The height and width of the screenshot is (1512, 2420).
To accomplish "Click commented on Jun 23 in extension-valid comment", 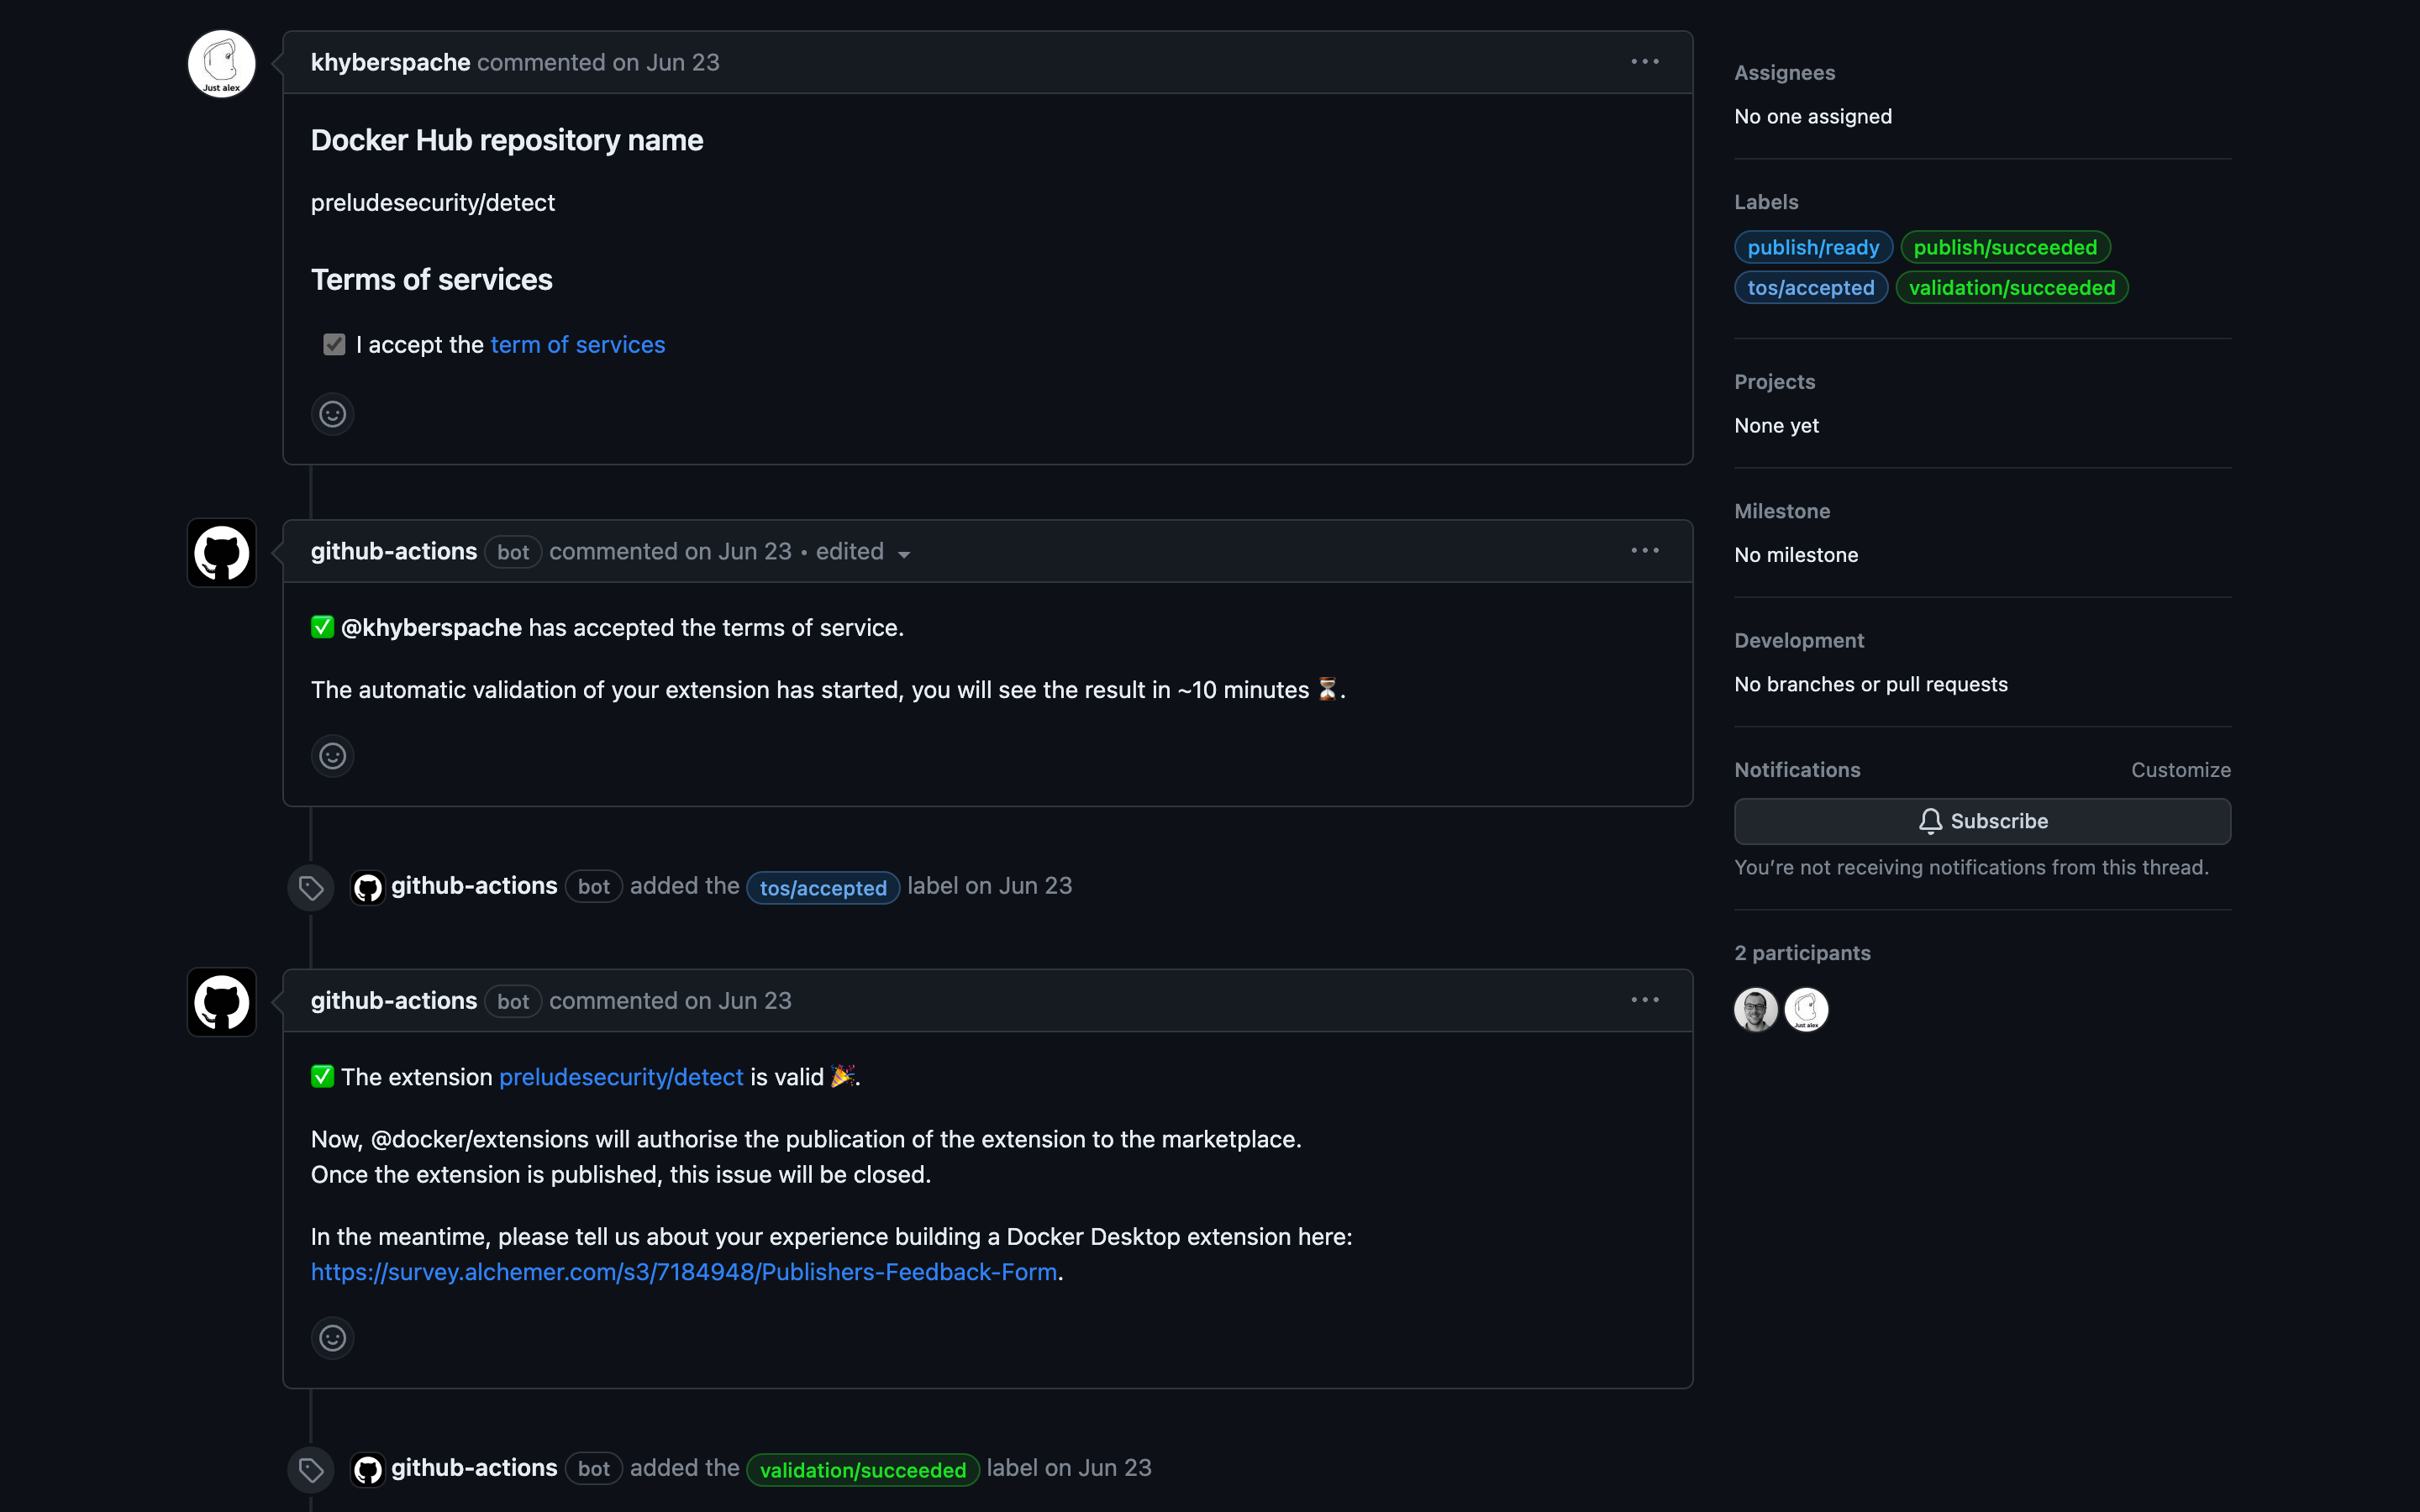I will tap(670, 1001).
